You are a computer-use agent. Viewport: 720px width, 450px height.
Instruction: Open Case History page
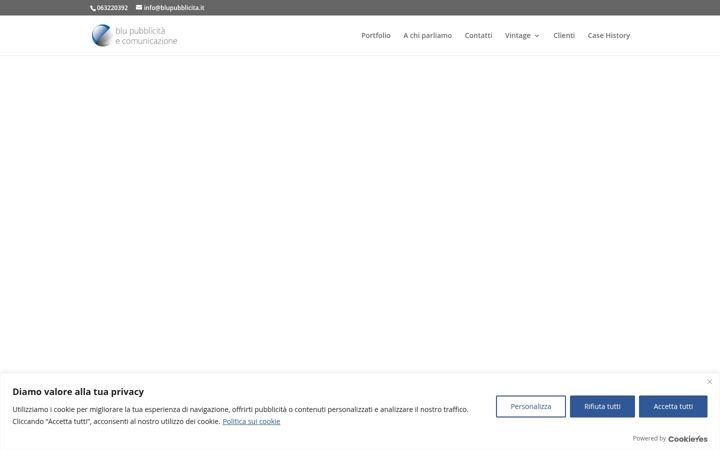click(608, 35)
